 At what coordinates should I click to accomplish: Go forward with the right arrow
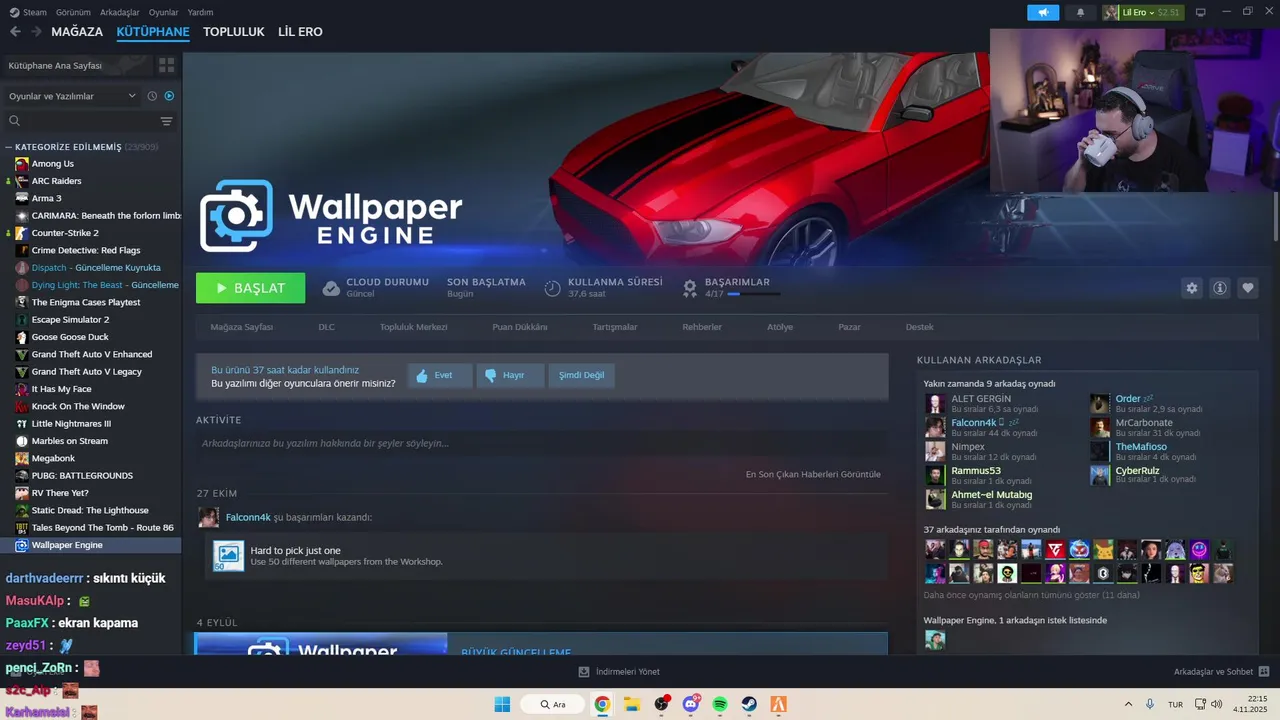coord(36,32)
